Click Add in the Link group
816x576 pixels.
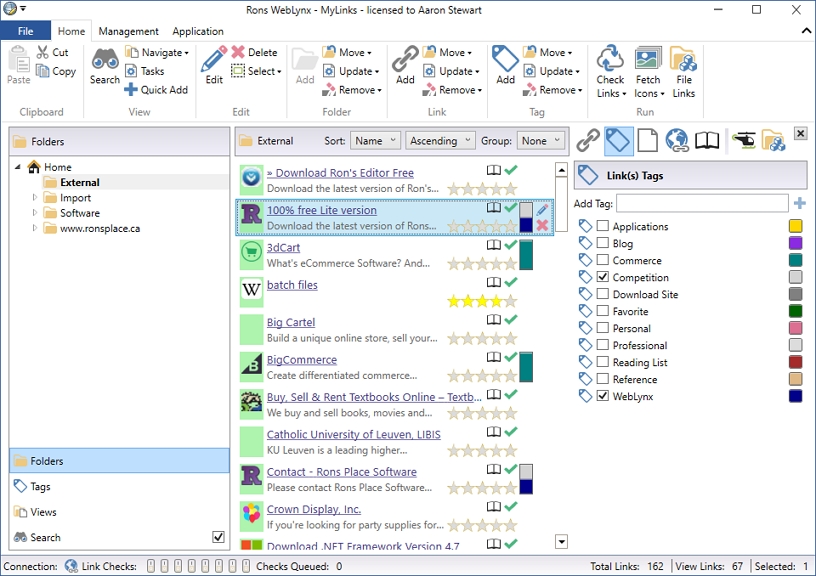coord(405,66)
